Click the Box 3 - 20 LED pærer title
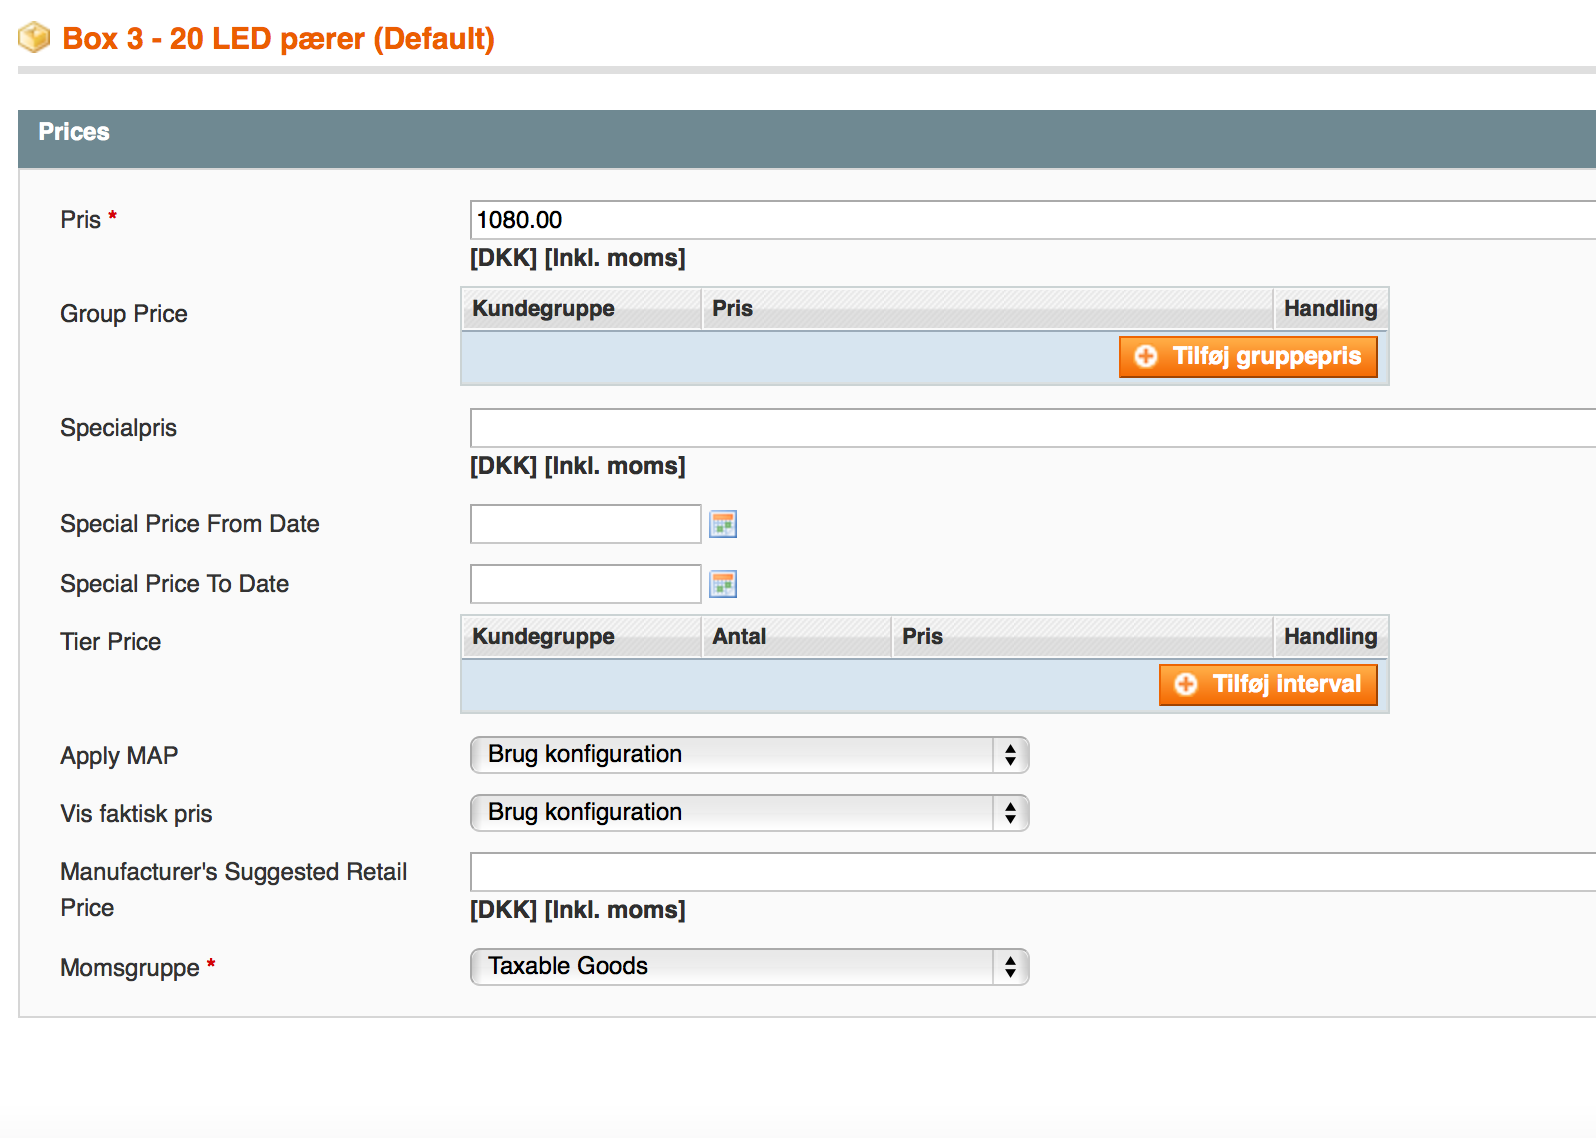Screen dimensions: 1596x1138 (278, 39)
